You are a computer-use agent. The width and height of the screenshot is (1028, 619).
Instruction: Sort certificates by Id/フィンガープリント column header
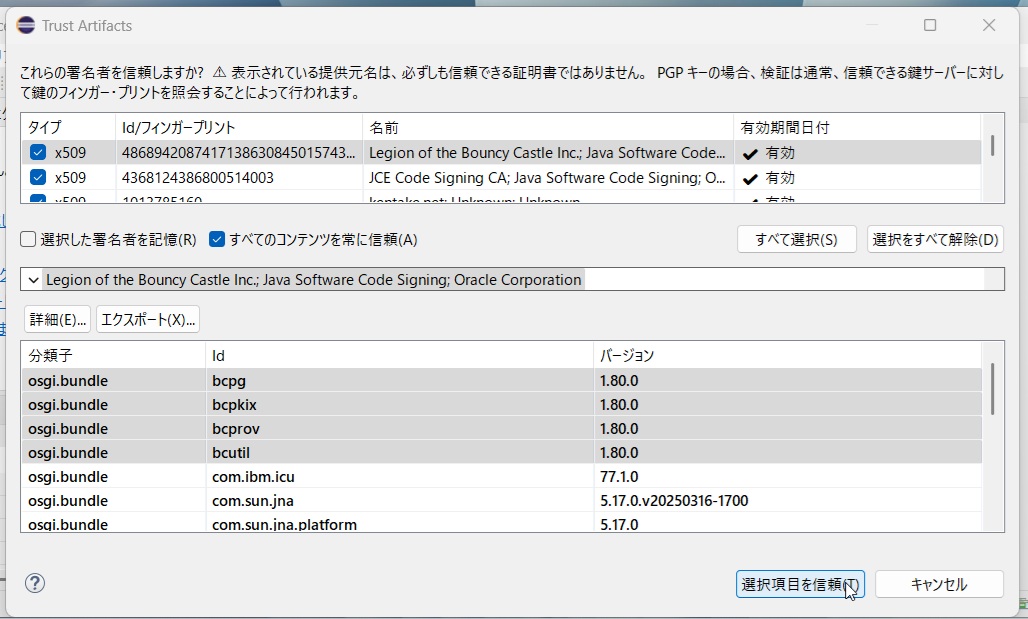tap(178, 128)
